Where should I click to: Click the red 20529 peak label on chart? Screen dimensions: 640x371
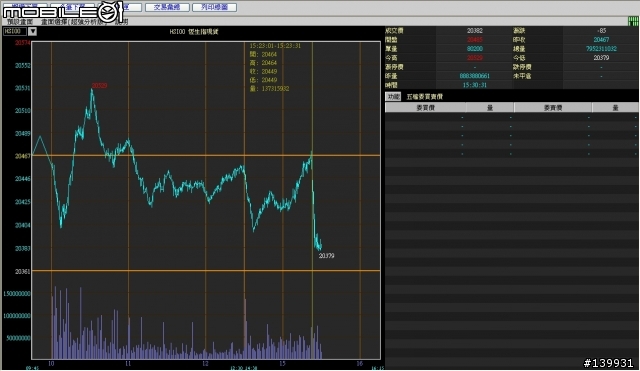pyautogui.click(x=99, y=86)
